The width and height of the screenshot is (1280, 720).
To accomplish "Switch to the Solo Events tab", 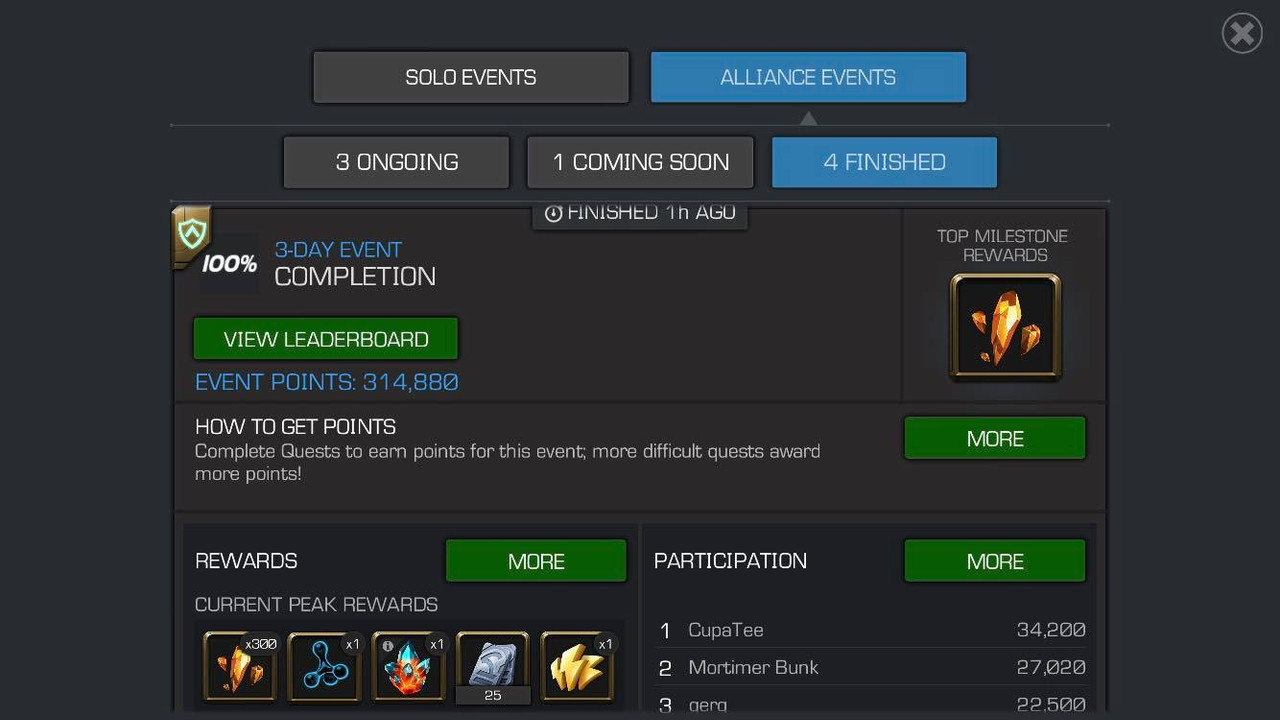I will pyautogui.click(x=471, y=77).
